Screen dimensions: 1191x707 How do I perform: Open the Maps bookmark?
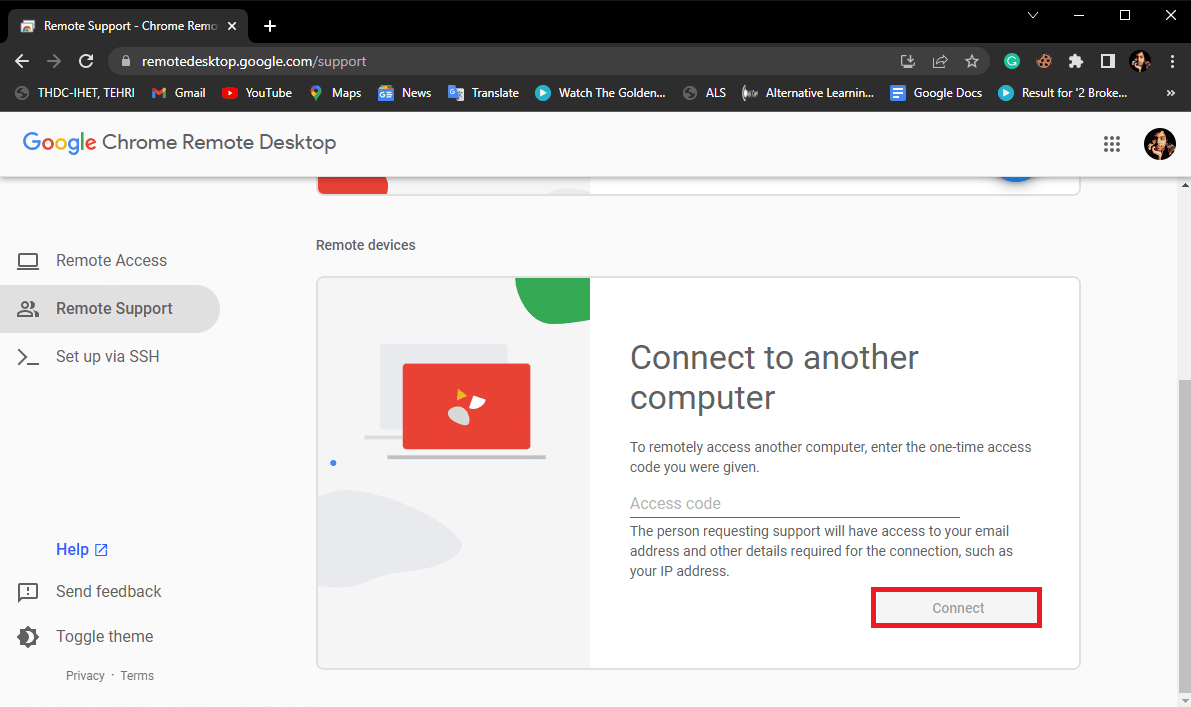pos(335,93)
